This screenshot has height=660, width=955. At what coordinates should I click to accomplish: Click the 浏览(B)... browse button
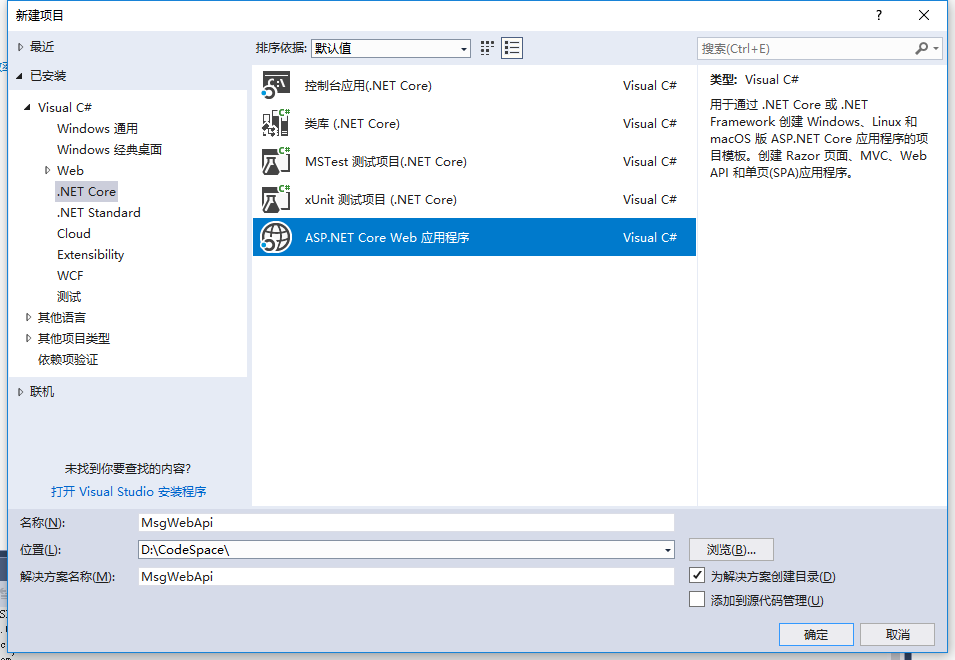click(x=731, y=550)
